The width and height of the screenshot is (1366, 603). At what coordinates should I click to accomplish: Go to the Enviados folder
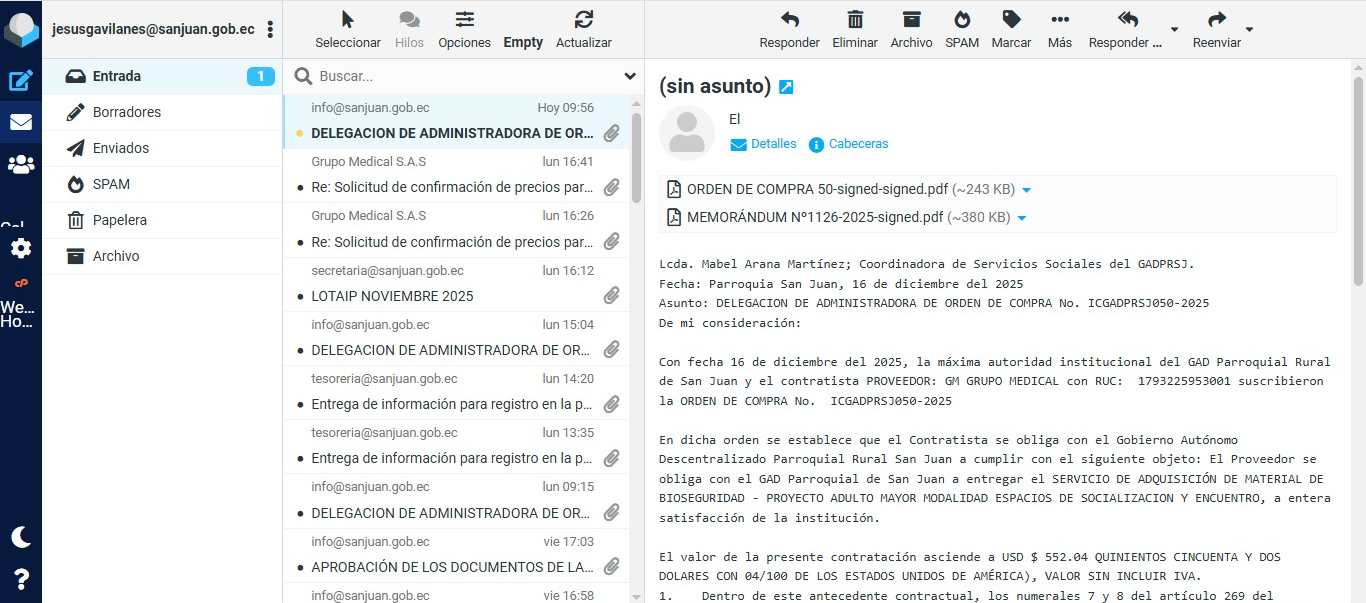pyautogui.click(x=120, y=148)
